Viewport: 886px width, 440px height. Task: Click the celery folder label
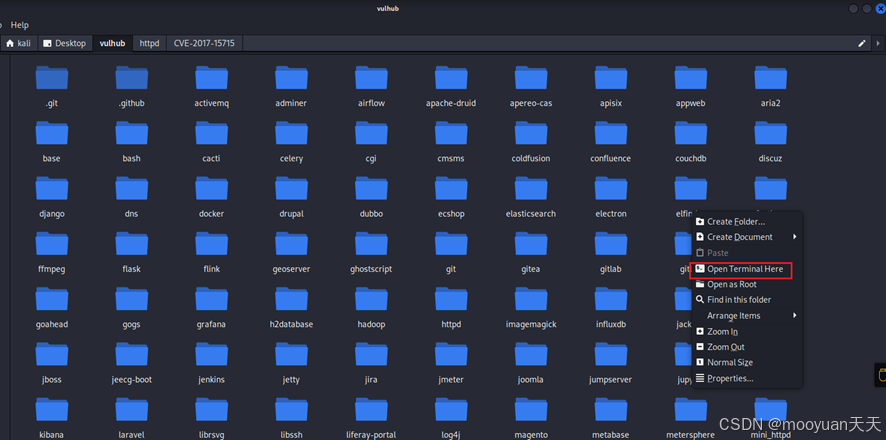tap(292, 159)
